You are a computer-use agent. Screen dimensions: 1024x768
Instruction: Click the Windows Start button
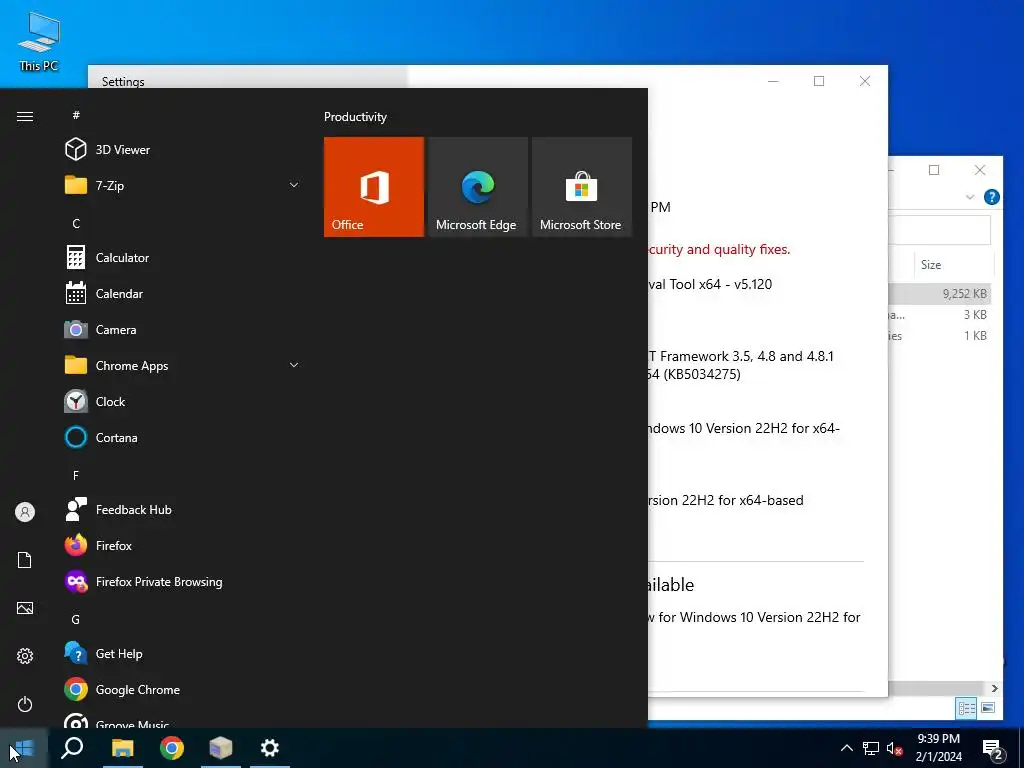(x=24, y=748)
